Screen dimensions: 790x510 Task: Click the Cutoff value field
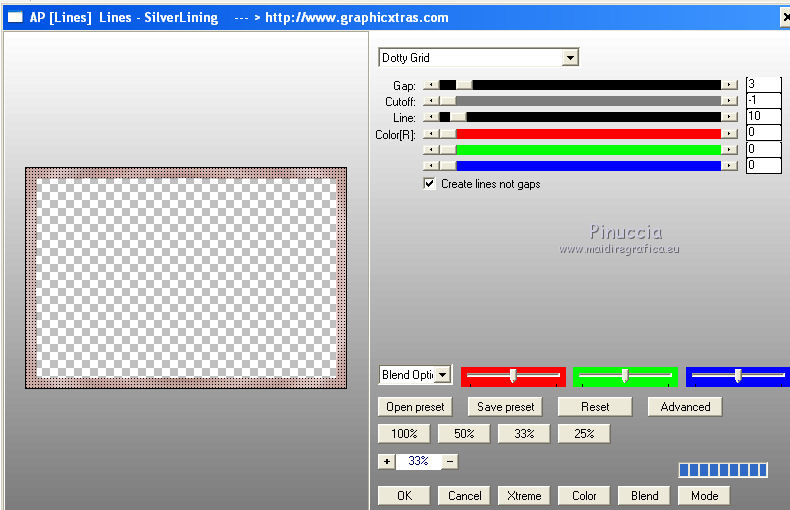(763, 100)
